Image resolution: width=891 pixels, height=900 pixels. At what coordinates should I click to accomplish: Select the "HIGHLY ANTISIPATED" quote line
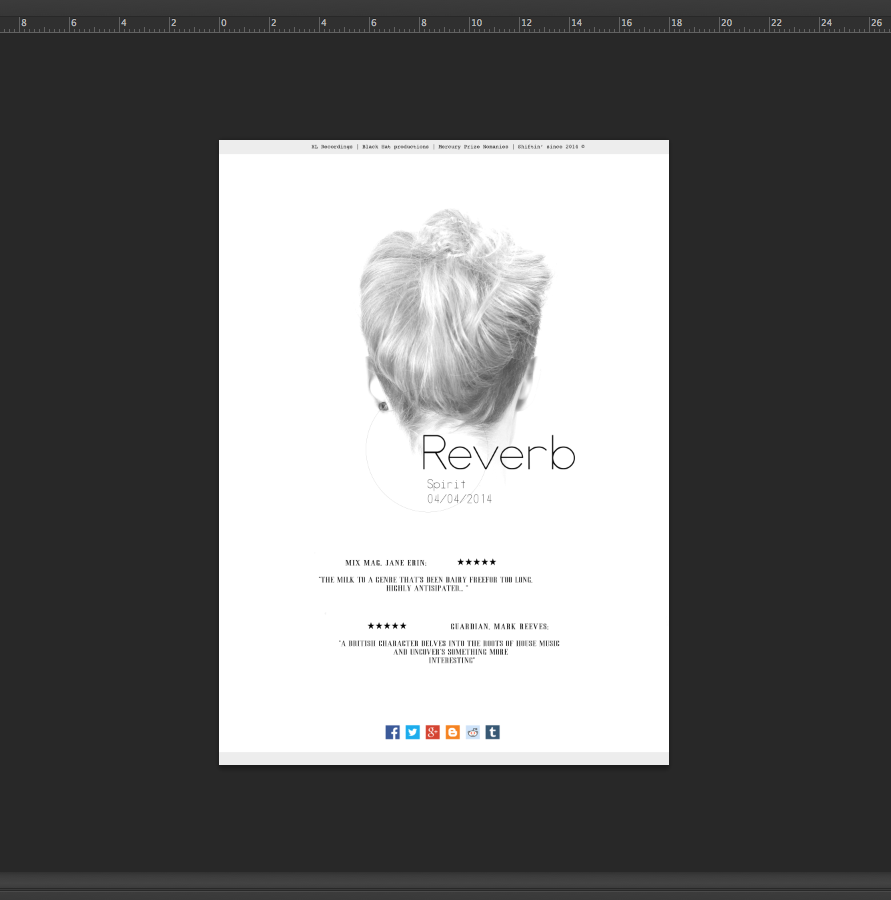427,588
